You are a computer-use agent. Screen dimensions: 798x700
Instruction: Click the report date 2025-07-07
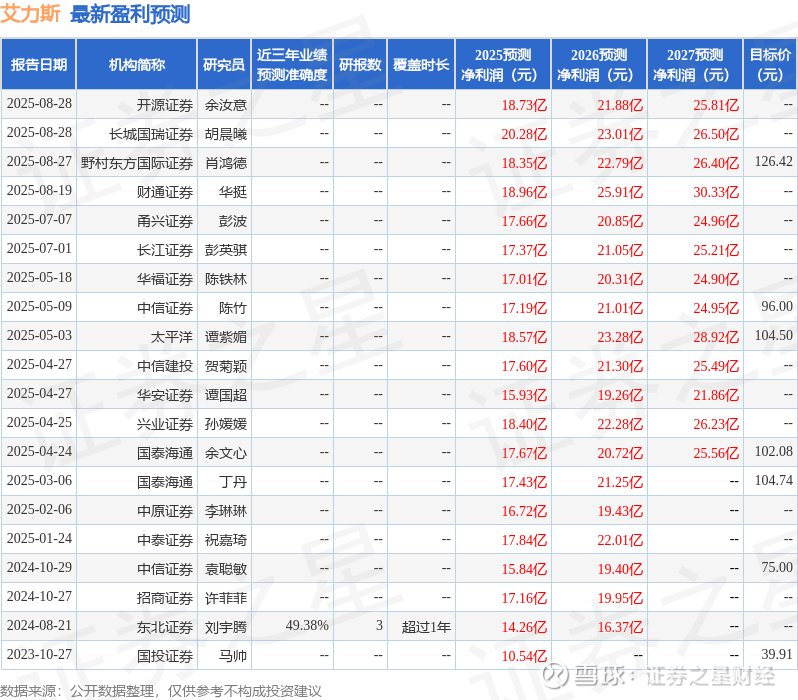(x=39, y=219)
